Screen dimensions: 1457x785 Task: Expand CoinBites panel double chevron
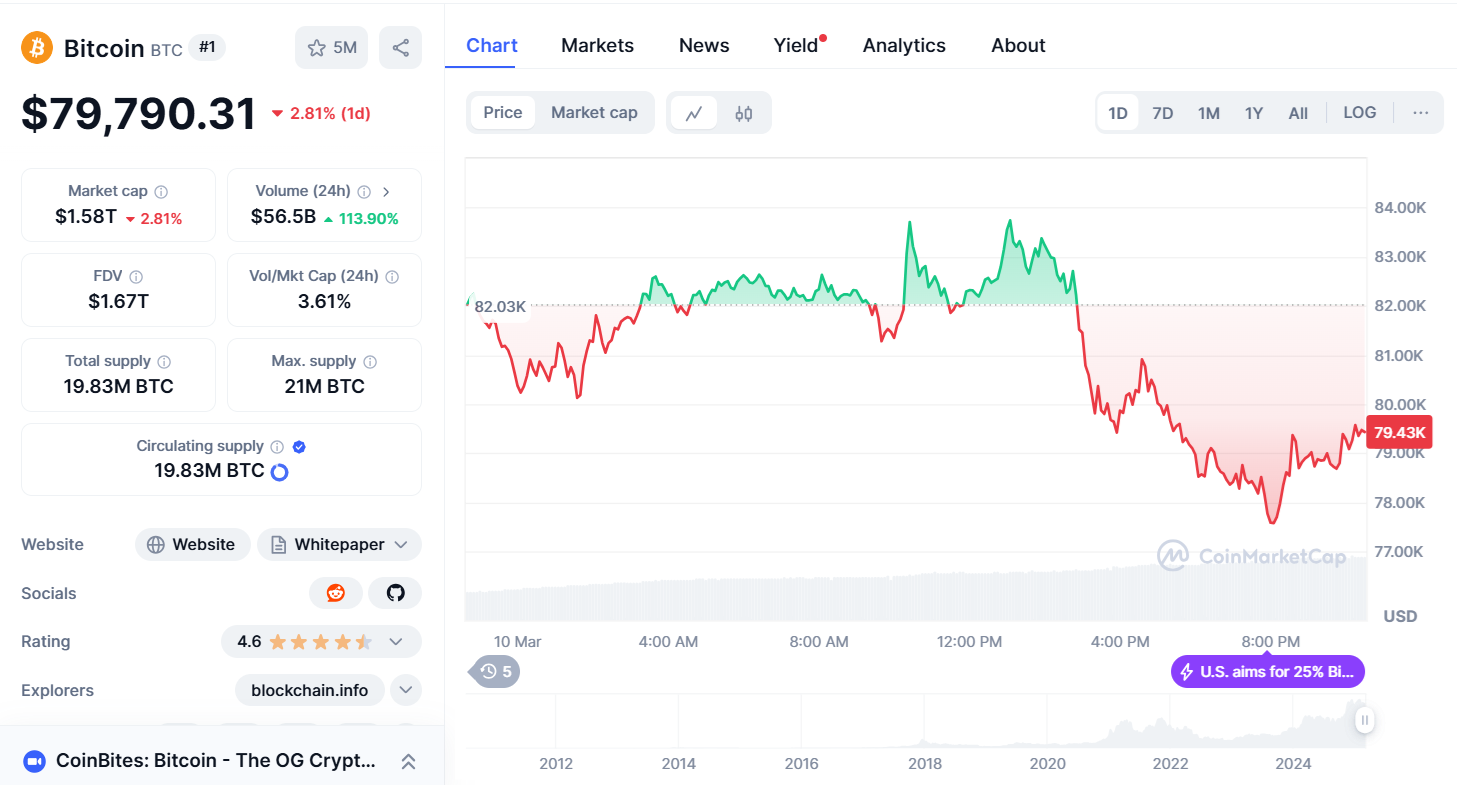pos(408,761)
